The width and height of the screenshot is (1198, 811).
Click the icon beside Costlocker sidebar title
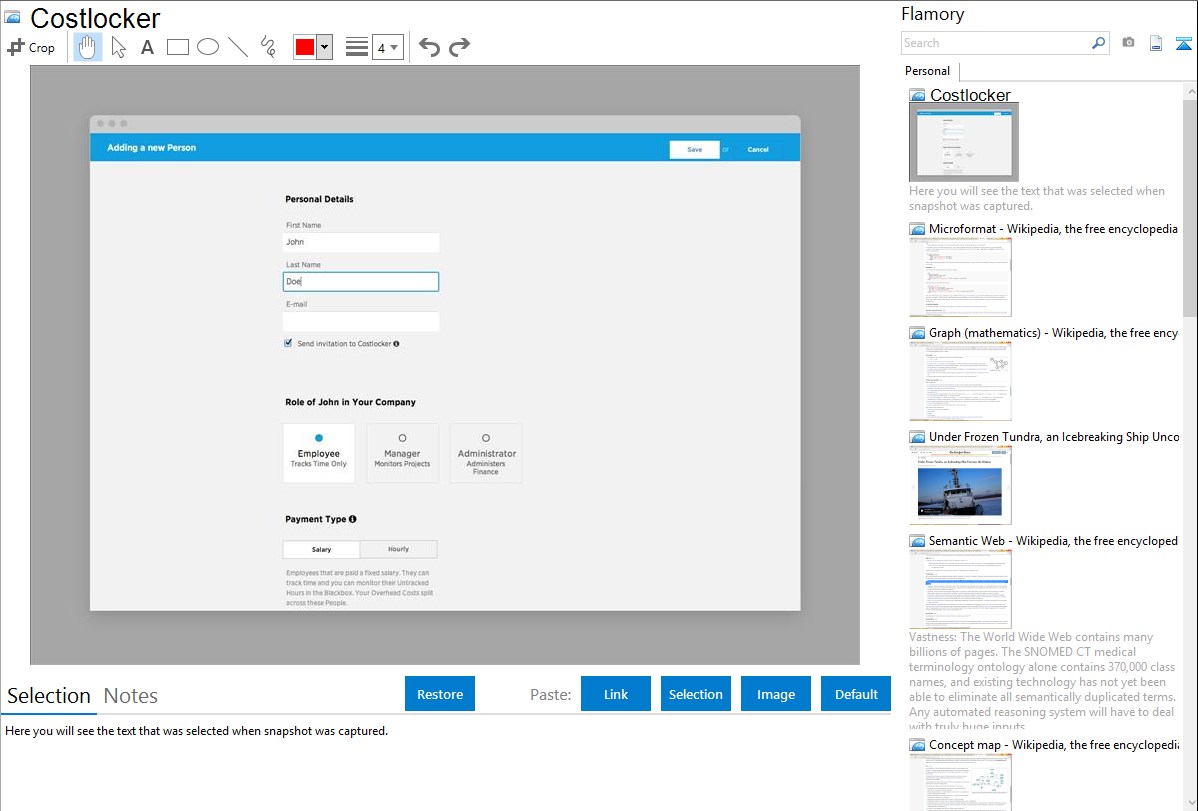click(918, 96)
